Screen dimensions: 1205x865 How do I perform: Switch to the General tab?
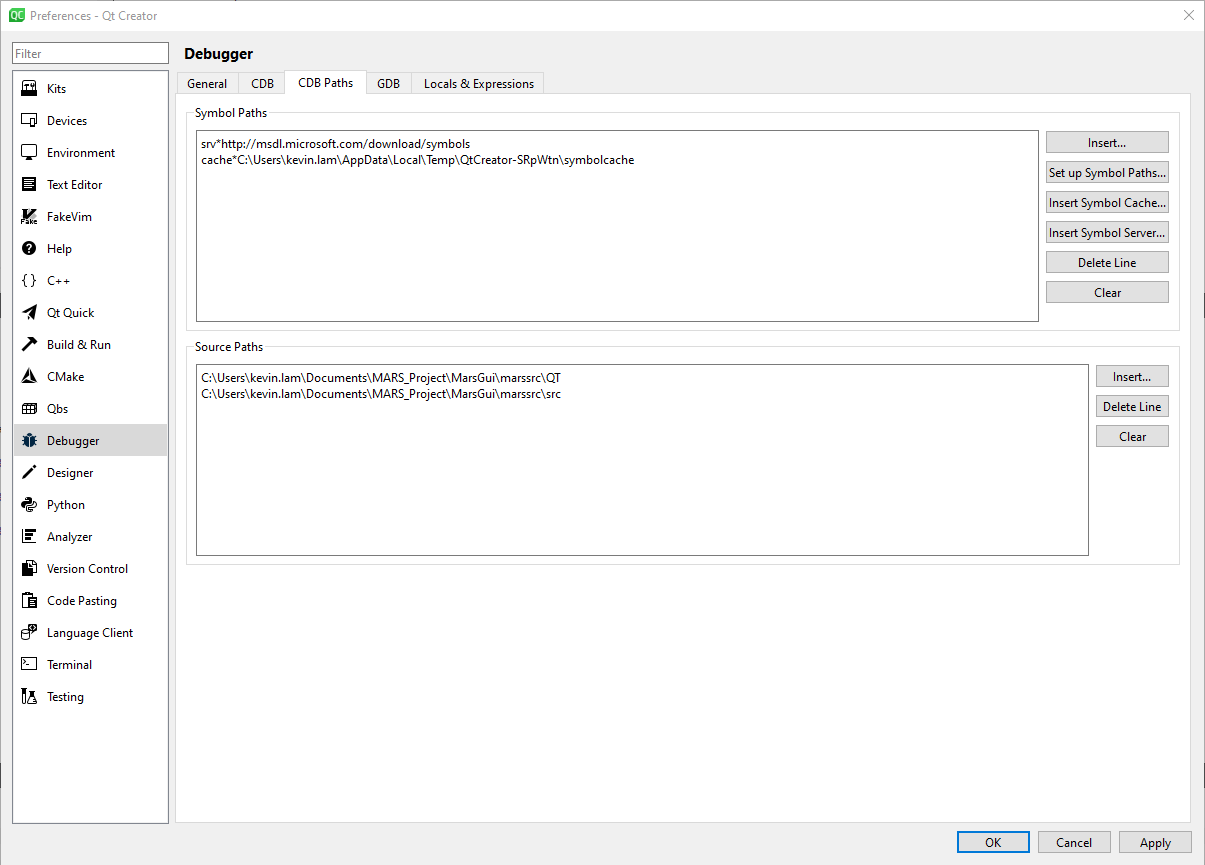pos(207,84)
